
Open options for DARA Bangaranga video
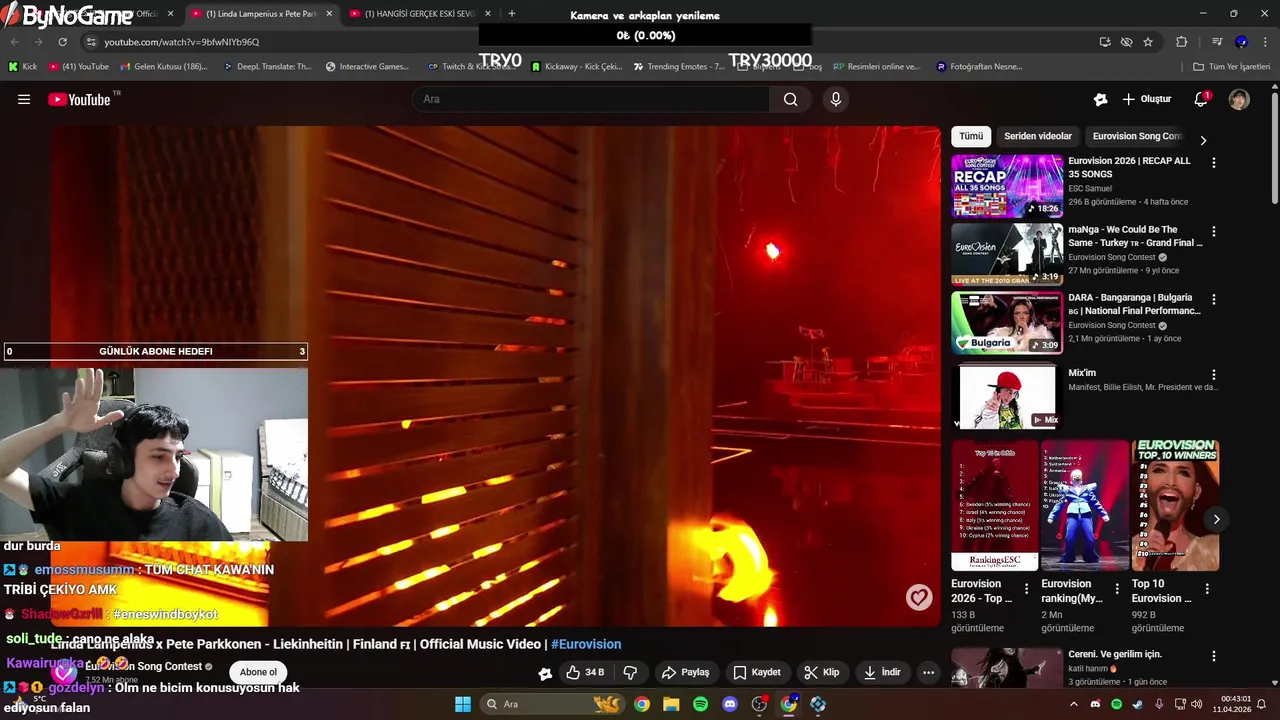[x=1214, y=299]
